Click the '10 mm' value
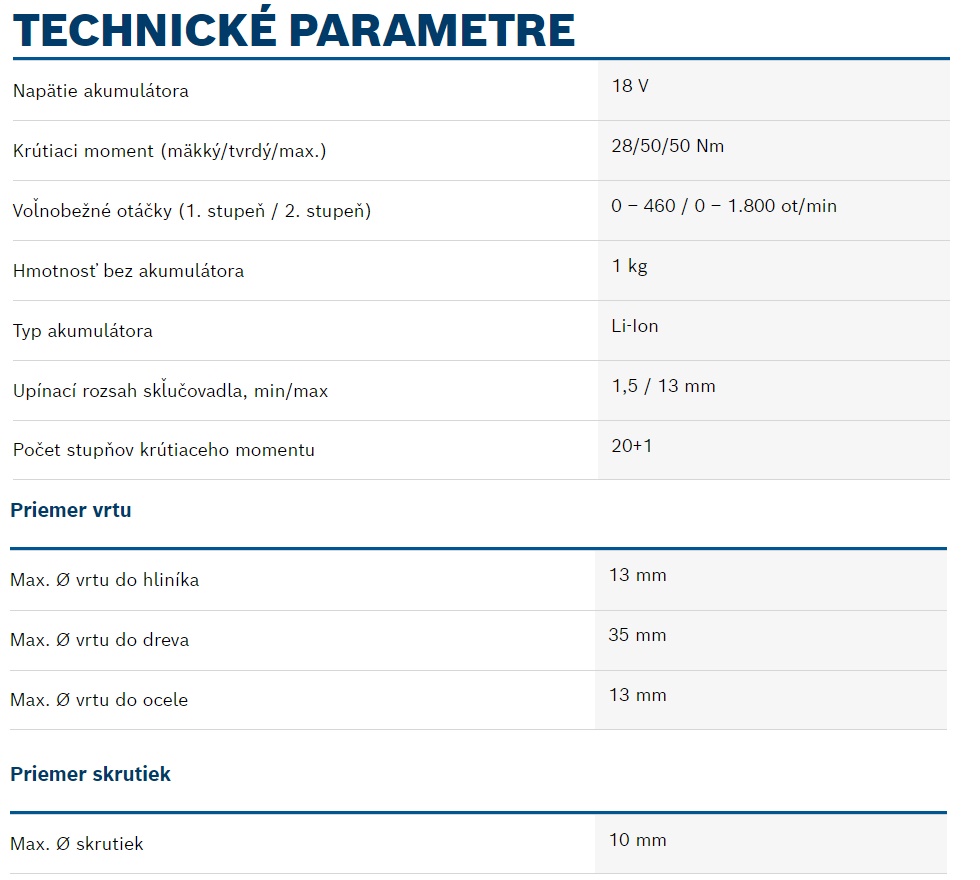The width and height of the screenshot is (980, 880). click(x=638, y=840)
